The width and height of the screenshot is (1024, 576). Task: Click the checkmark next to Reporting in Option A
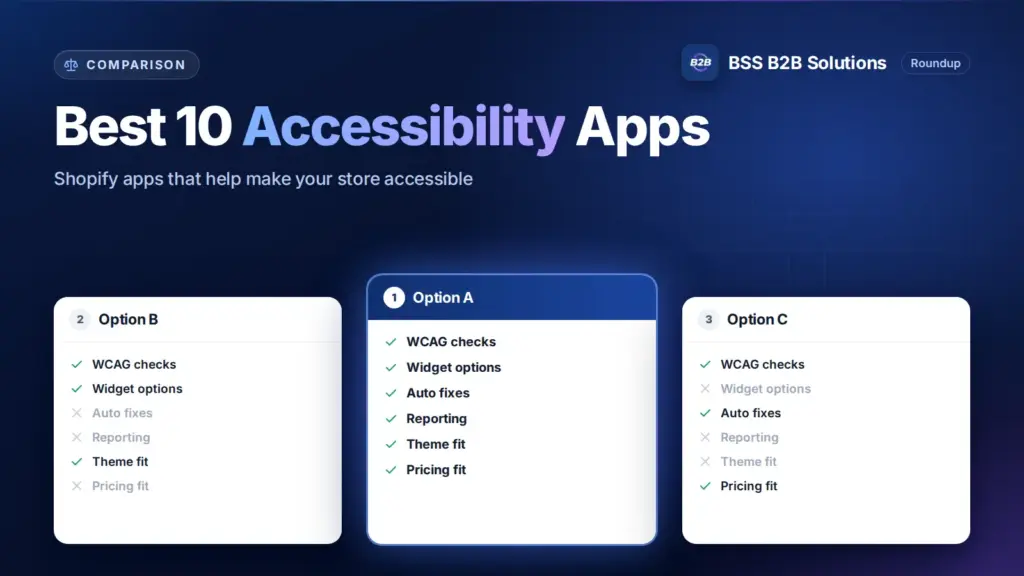pos(391,419)
